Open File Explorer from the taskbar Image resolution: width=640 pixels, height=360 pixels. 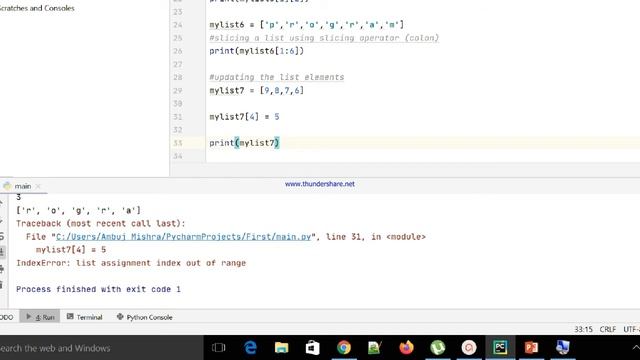(x=281, y=347)
